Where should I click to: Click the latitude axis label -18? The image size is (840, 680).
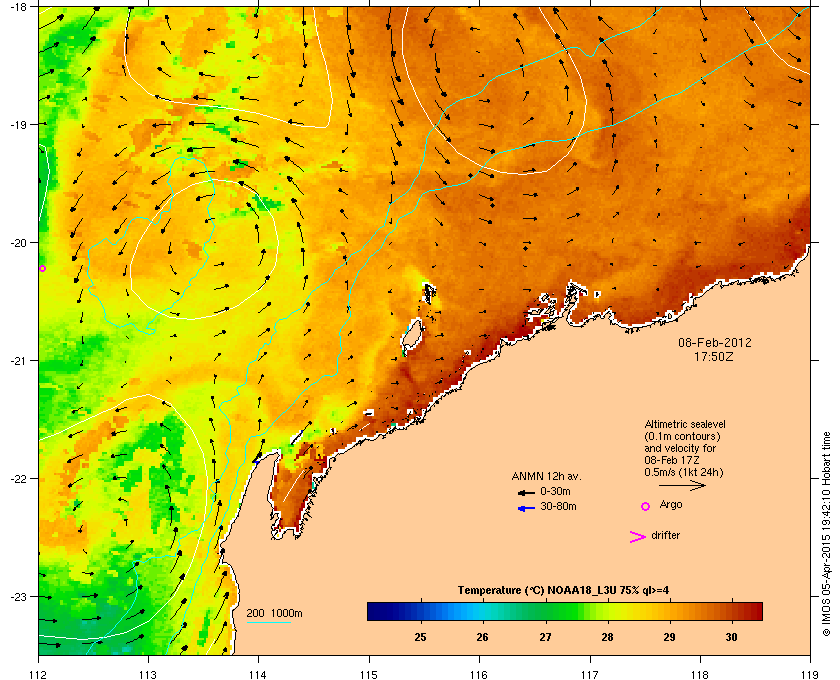18,7
